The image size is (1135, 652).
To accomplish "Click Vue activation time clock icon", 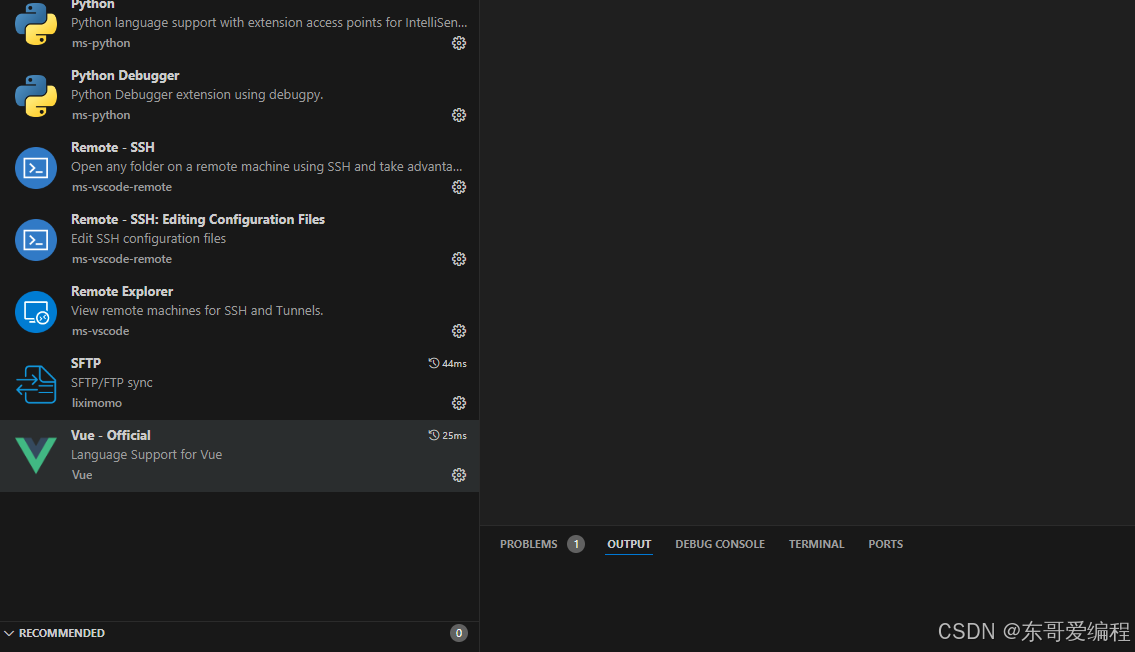I will click(434, 435).
